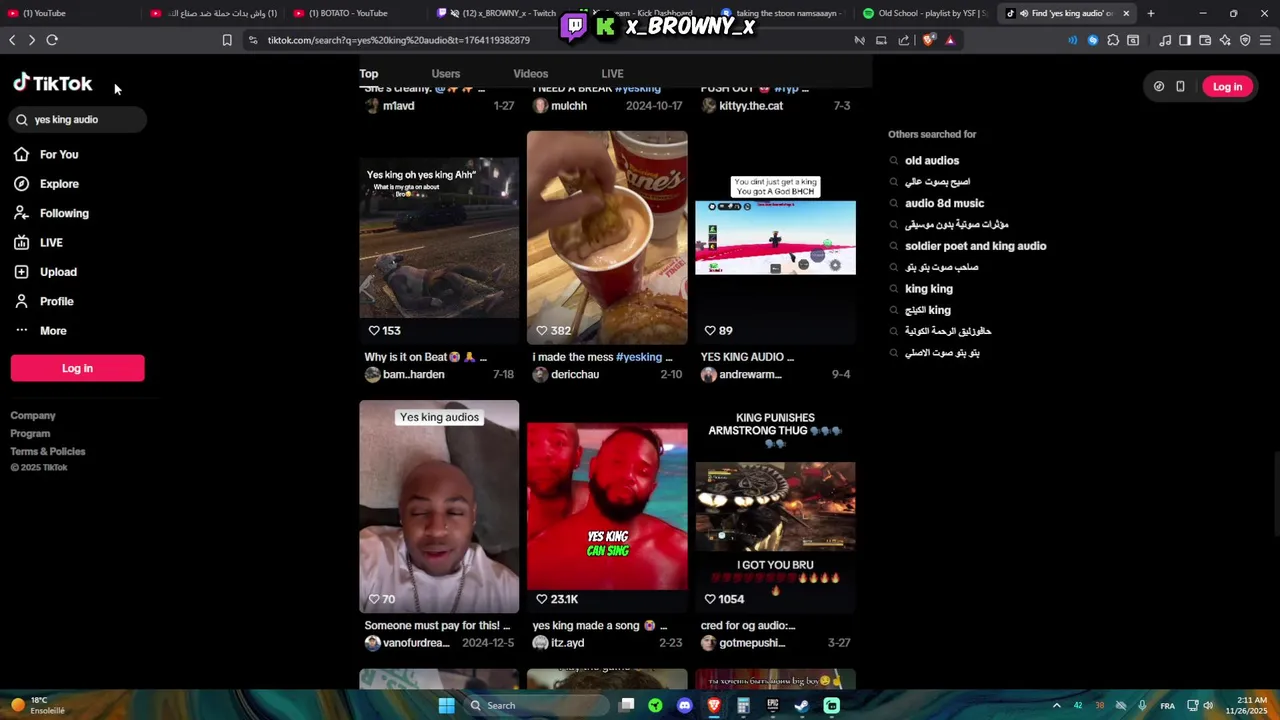Open the Following people icon

[21, 213]
